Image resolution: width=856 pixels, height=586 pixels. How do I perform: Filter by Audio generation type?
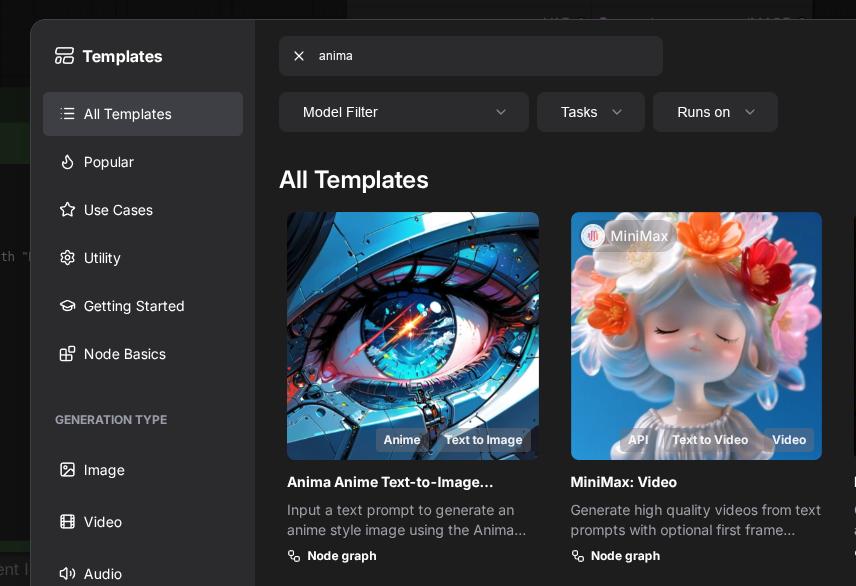[143, 573]
